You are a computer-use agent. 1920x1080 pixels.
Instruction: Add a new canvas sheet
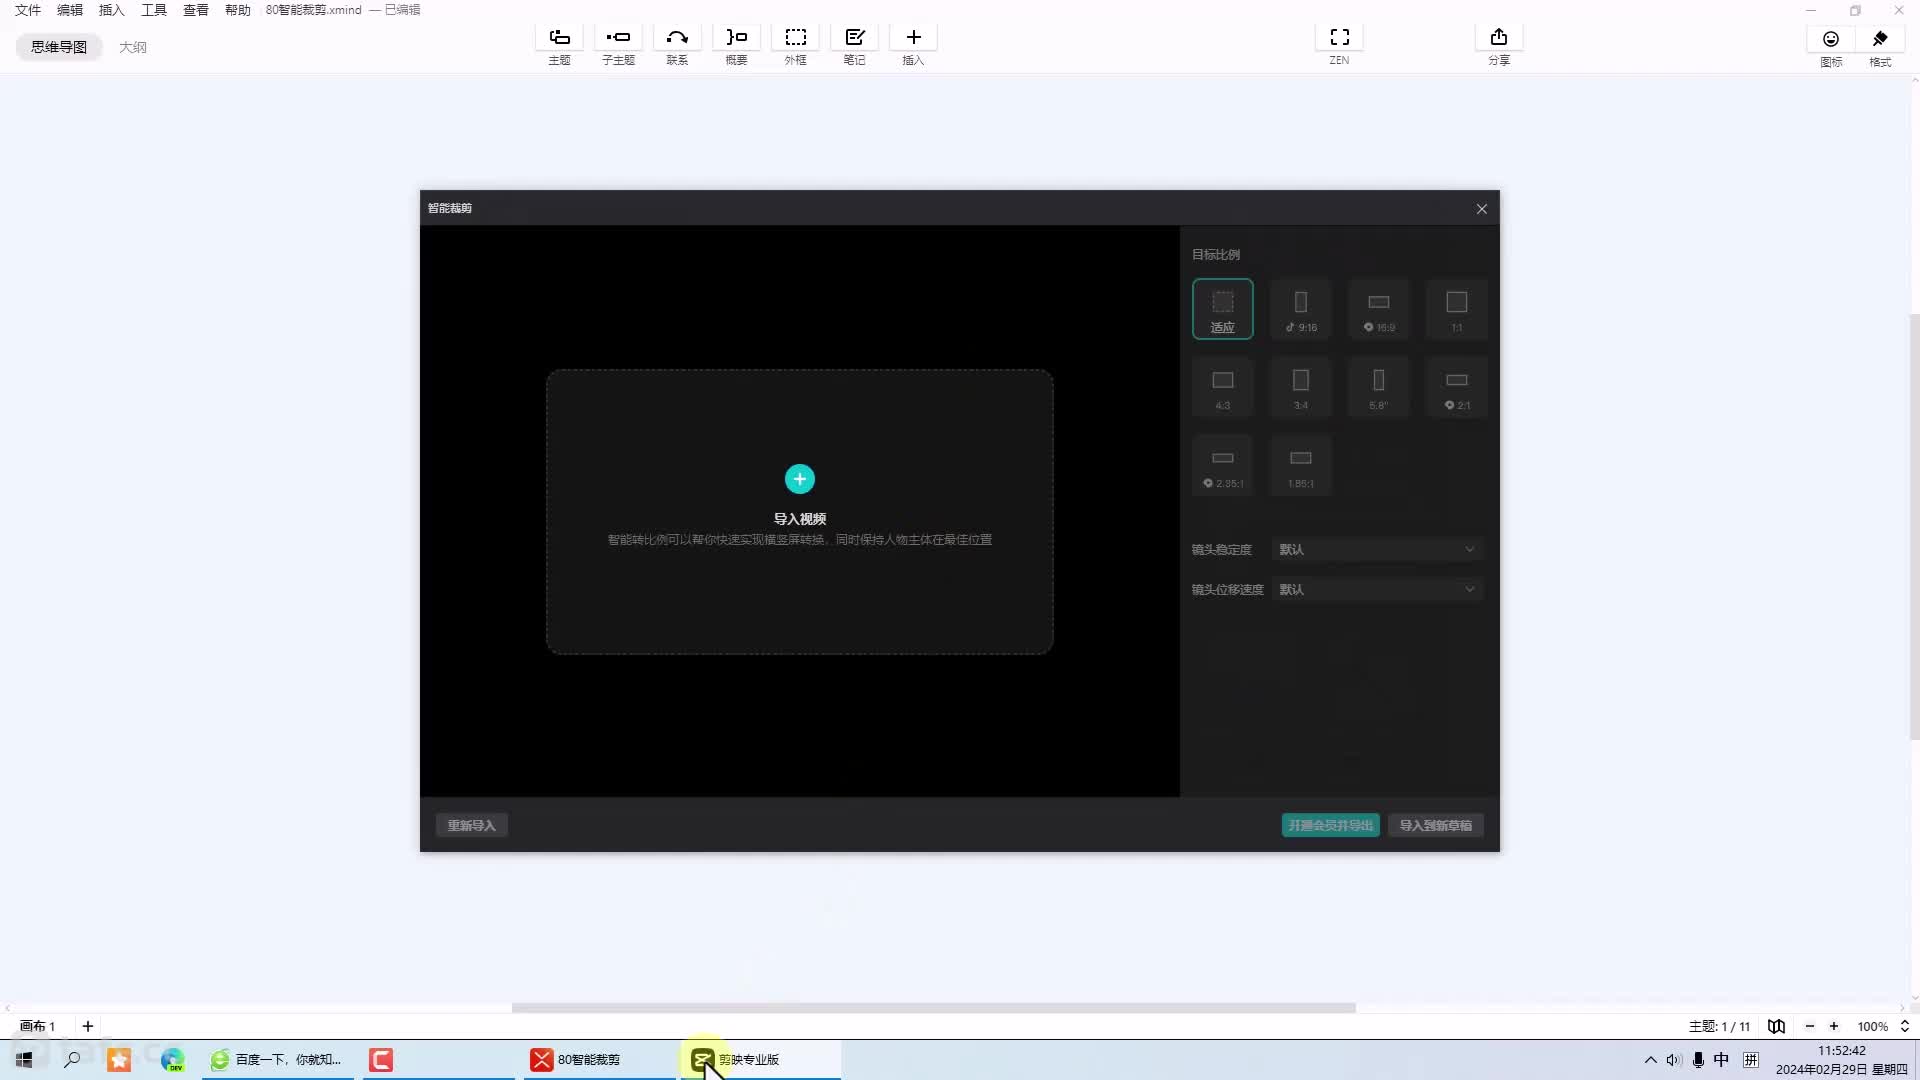pyautogui.click(x=88, y=1026)
